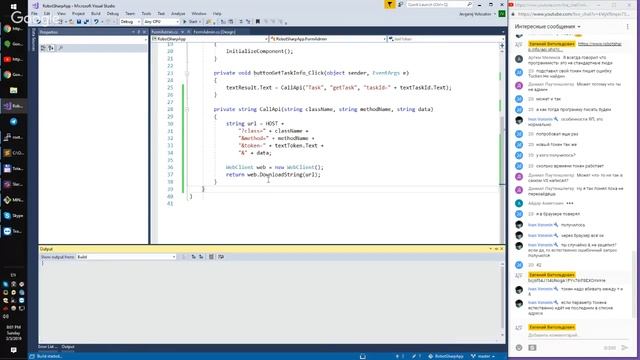Open the member navigation dropdown in editor
The height and width of the screenshot is (360, 640).
(x=445, y=39)
